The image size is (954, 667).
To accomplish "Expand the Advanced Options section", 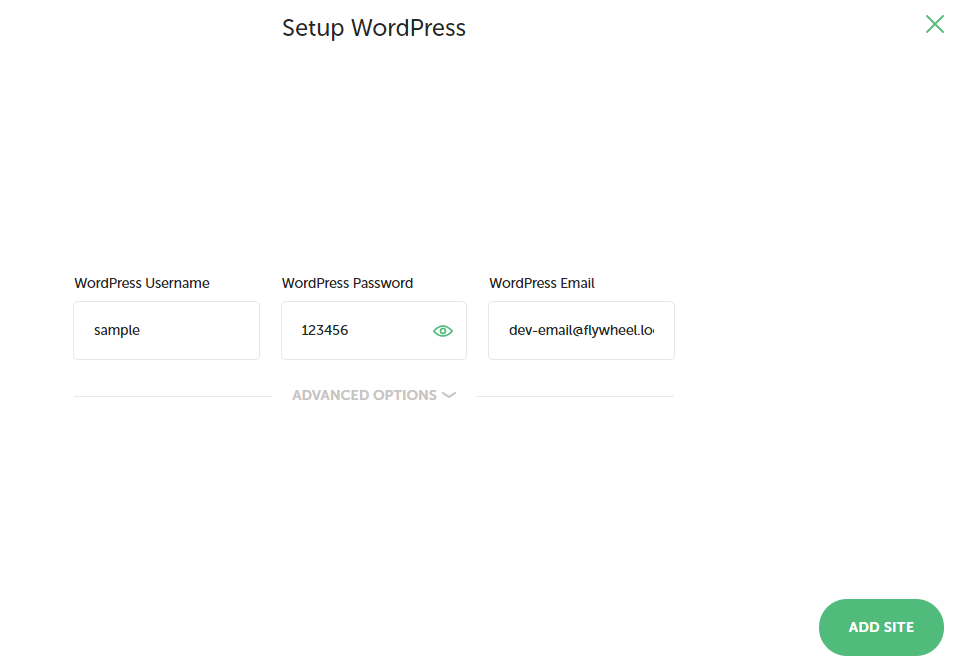I will coord(374,395).
